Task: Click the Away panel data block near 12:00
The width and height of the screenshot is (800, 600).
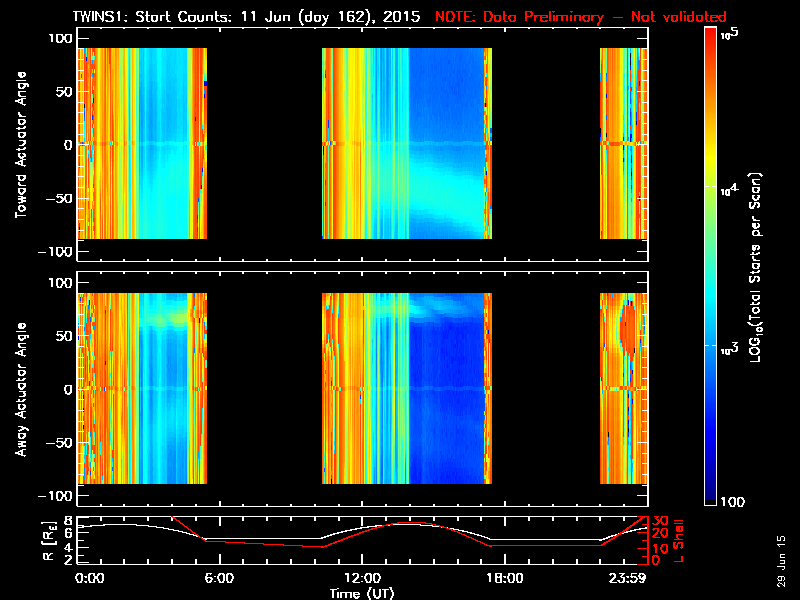Action: click(407, 388)
